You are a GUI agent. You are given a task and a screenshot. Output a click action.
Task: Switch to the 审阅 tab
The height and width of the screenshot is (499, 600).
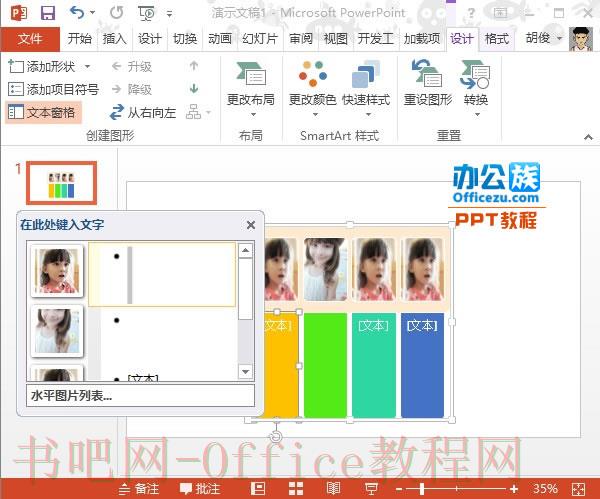coord(301,39)
